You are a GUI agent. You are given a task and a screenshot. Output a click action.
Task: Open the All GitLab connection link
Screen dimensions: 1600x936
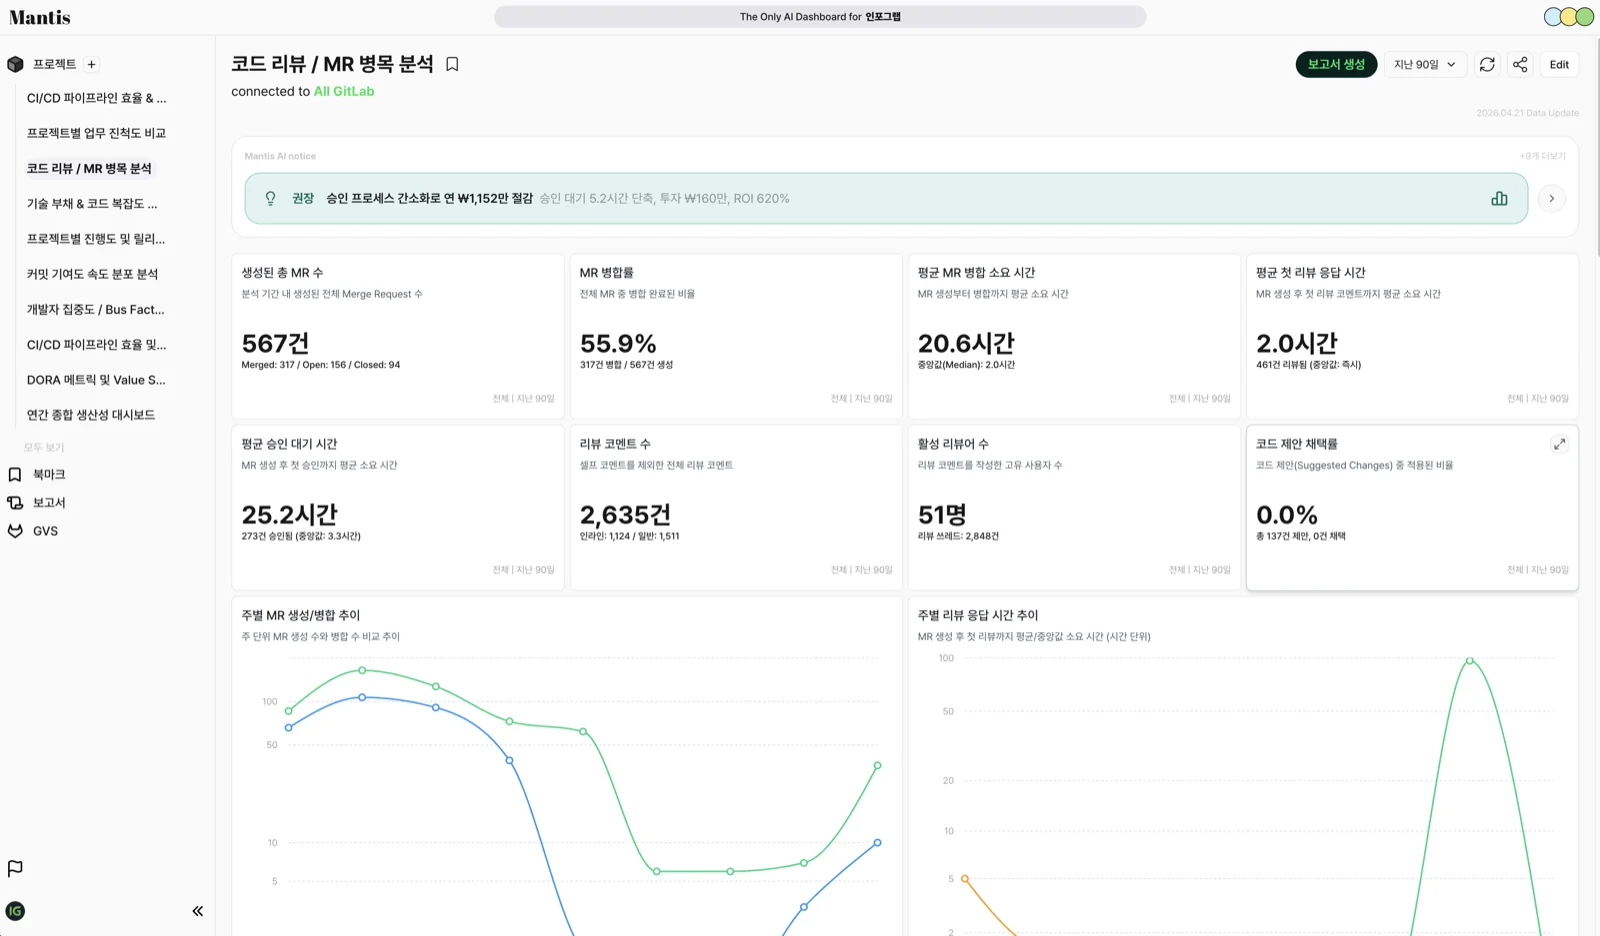pos(344,91)
